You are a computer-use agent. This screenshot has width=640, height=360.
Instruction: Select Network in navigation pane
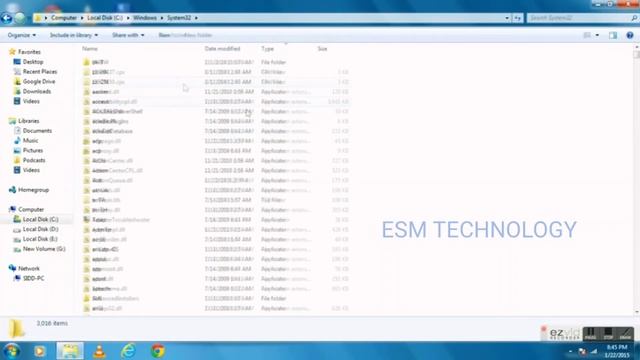[29, 268]
